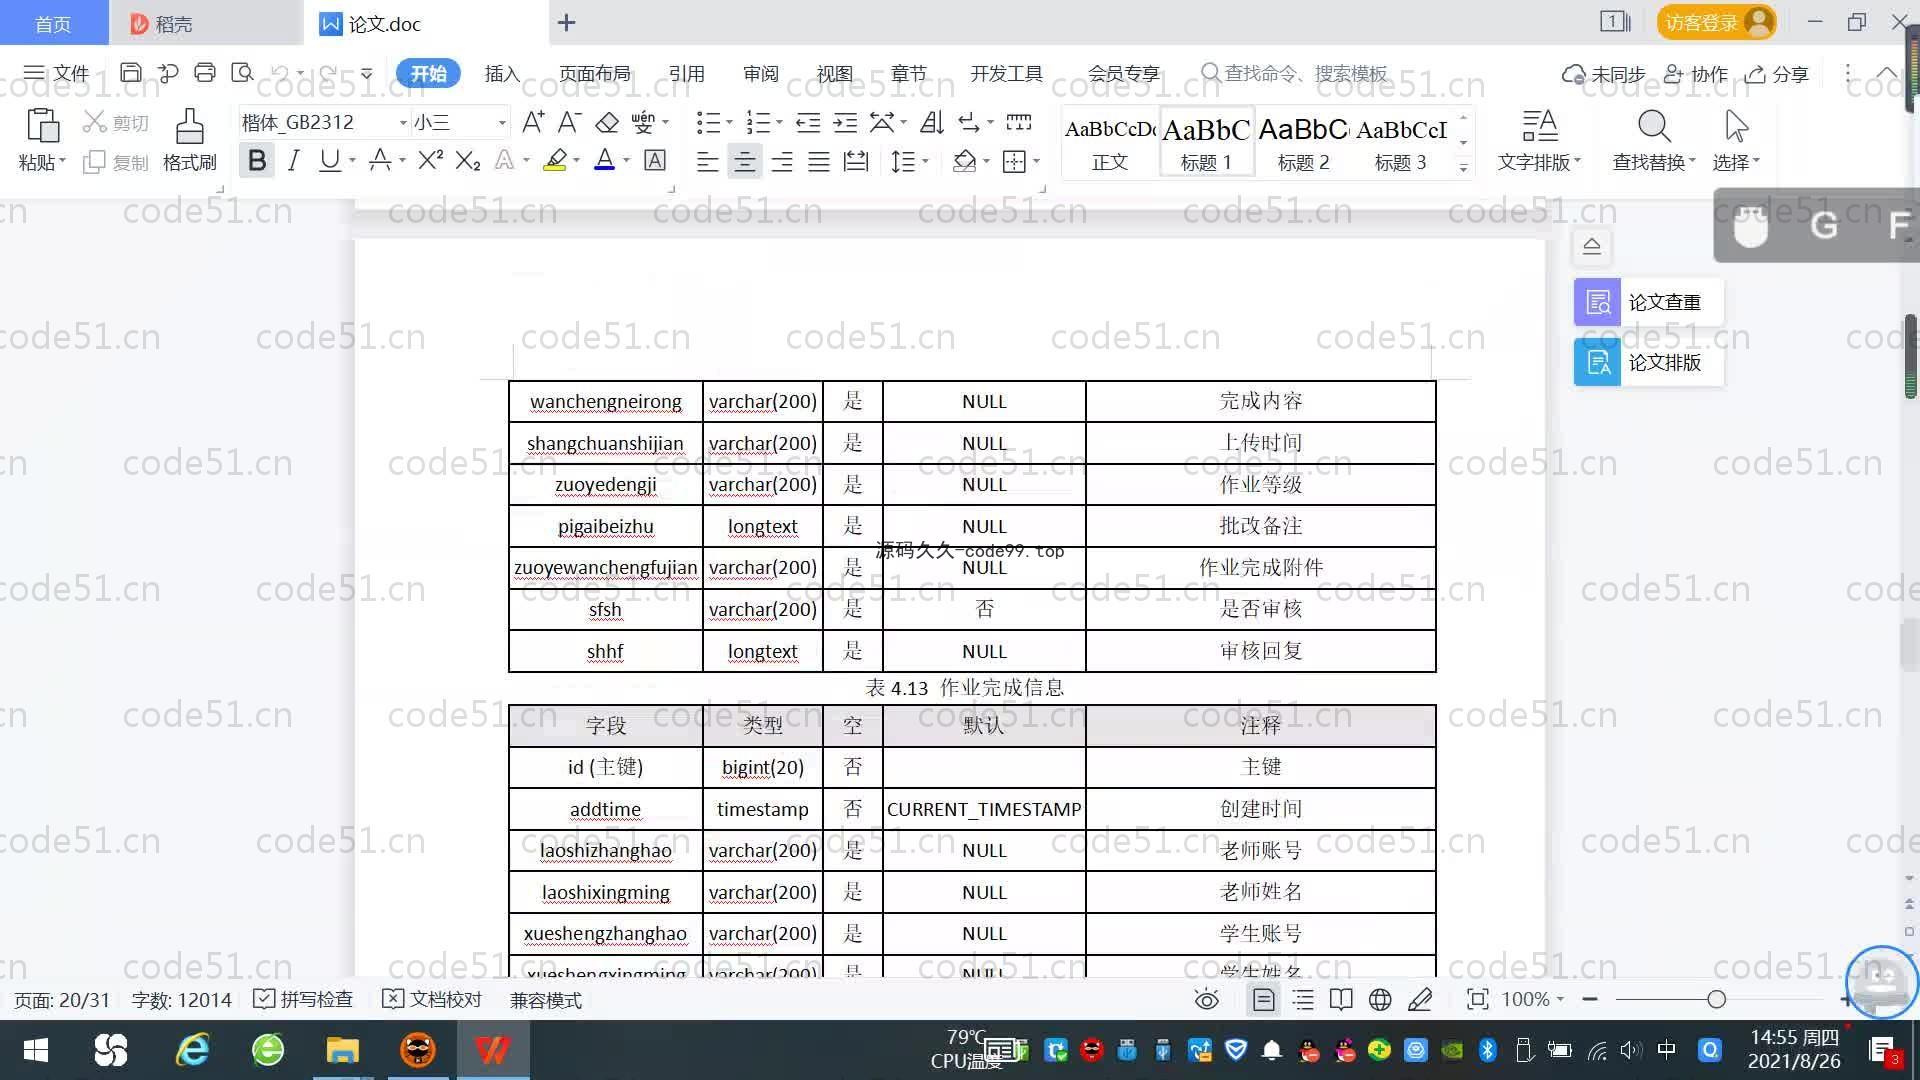Image resolution: width=1920 pixels, height=1080 pixels.
Task: Open 论文查重 panel
Action: pyautogui.click(x=1648, y=302)
